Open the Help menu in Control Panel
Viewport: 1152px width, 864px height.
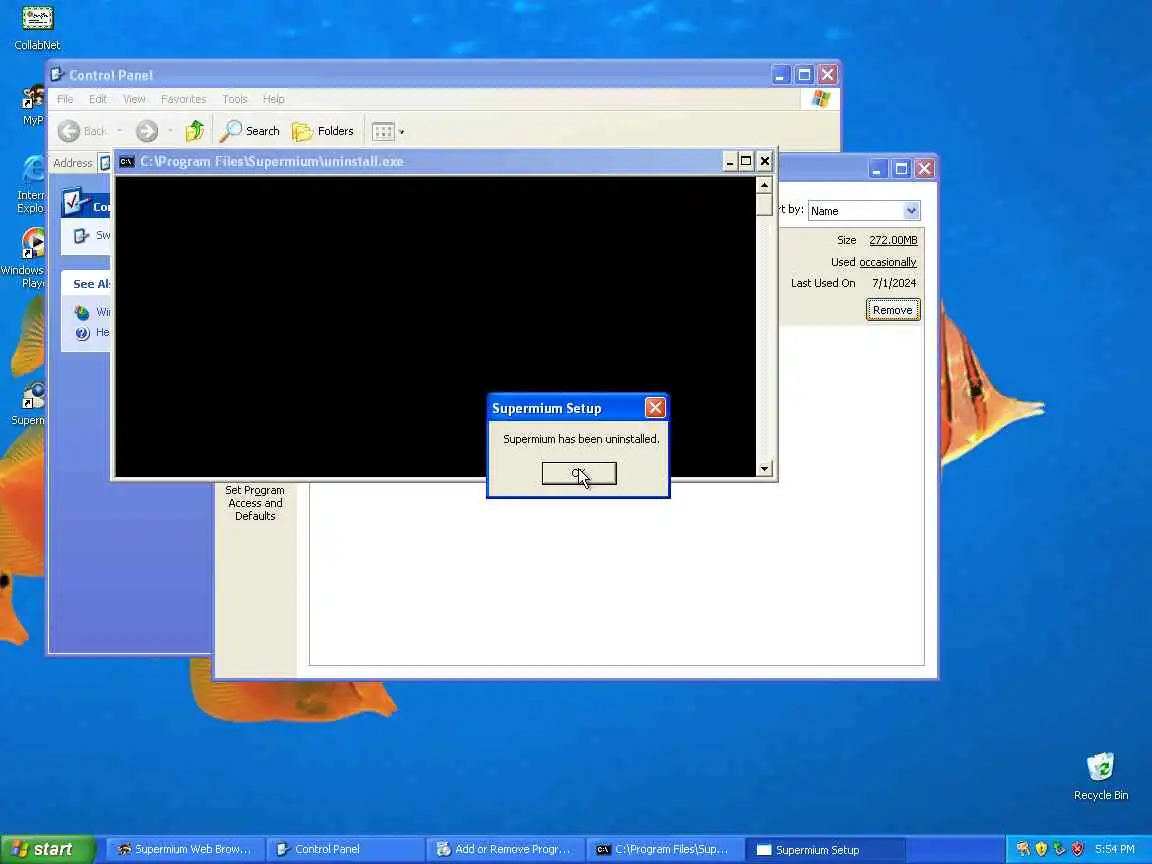point(273,99)
